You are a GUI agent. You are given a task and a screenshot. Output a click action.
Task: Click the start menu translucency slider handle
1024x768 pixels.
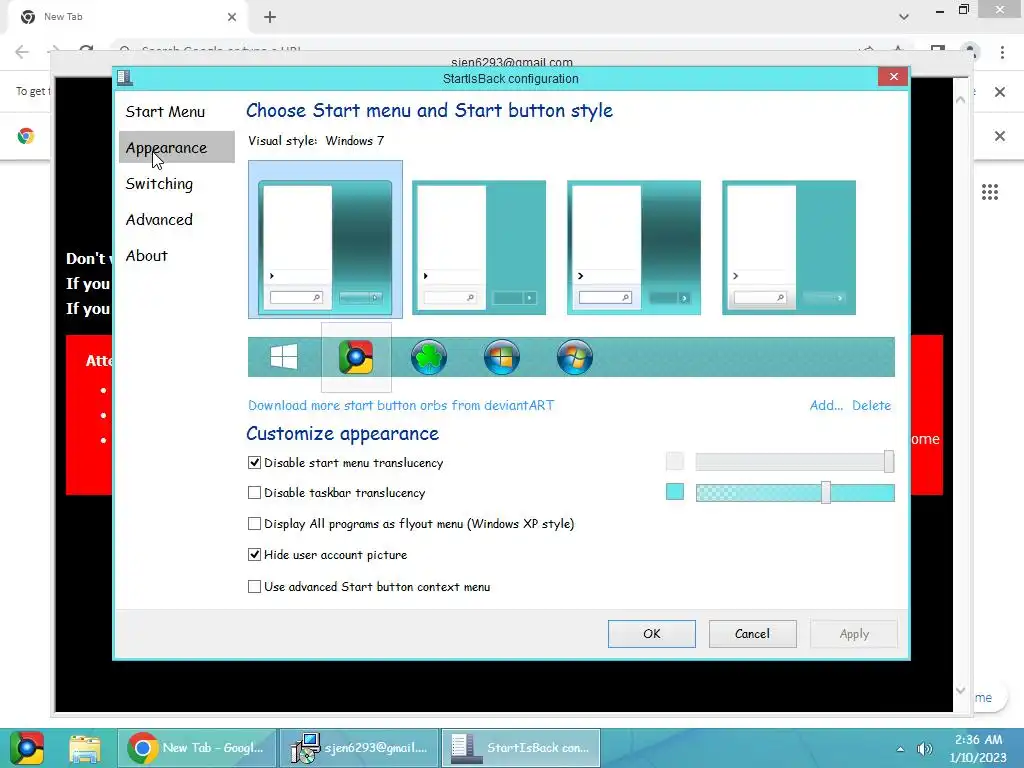pyautogui.click(x=889, y=462)
